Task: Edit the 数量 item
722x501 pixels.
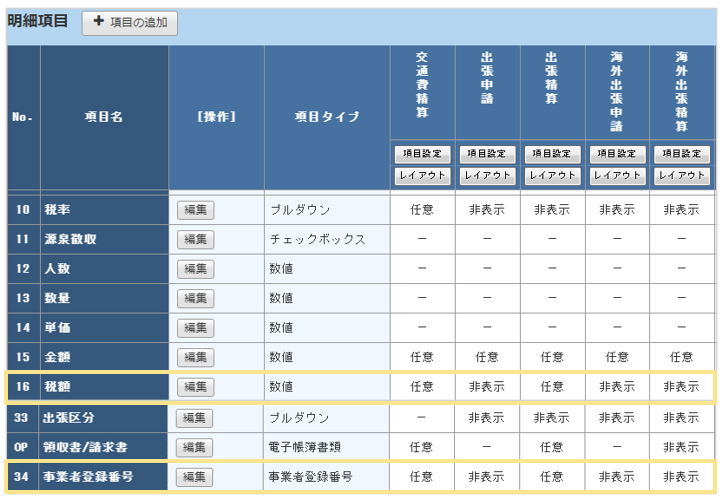Action: 195,298
